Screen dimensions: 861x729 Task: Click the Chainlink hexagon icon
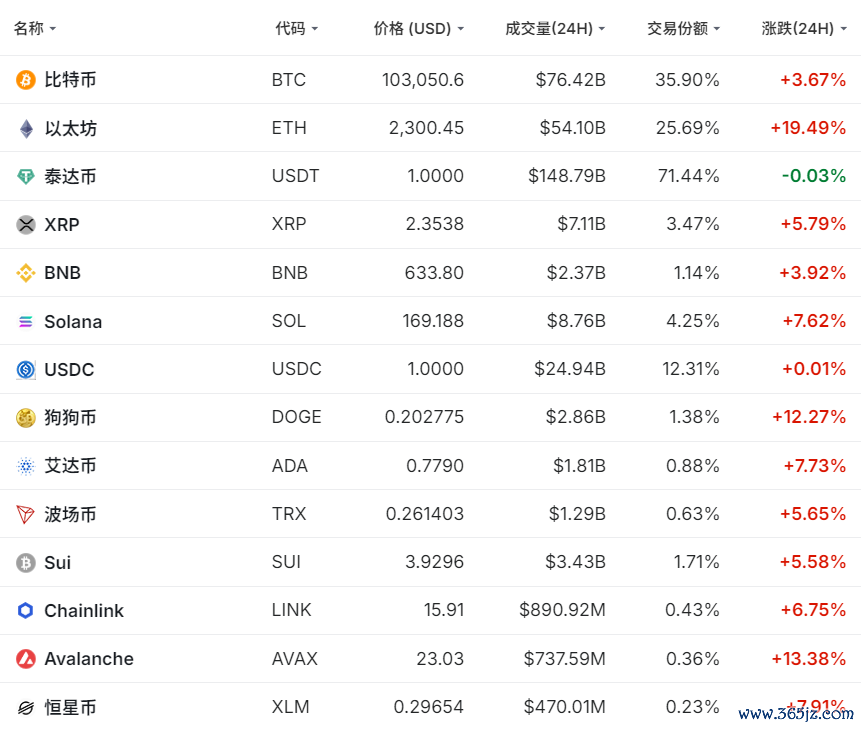coord(26,611)
